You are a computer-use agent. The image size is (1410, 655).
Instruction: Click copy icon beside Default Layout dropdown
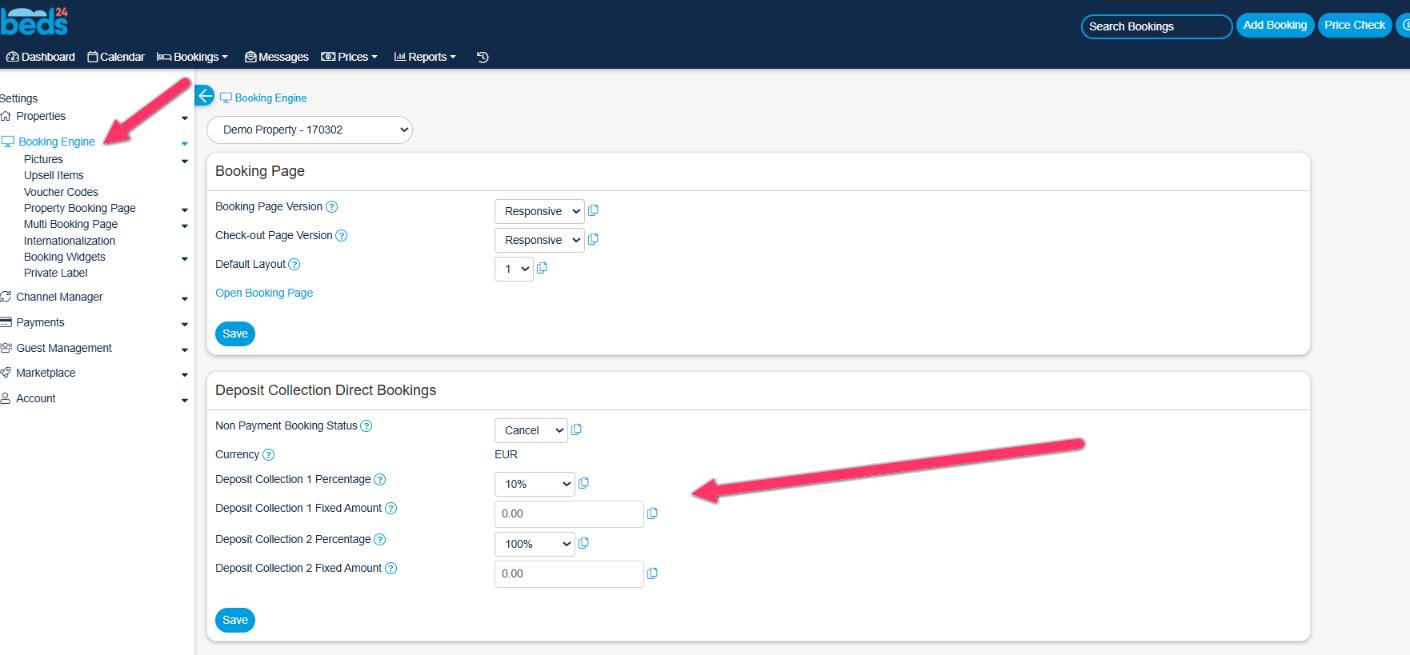(x=542, y=268)
